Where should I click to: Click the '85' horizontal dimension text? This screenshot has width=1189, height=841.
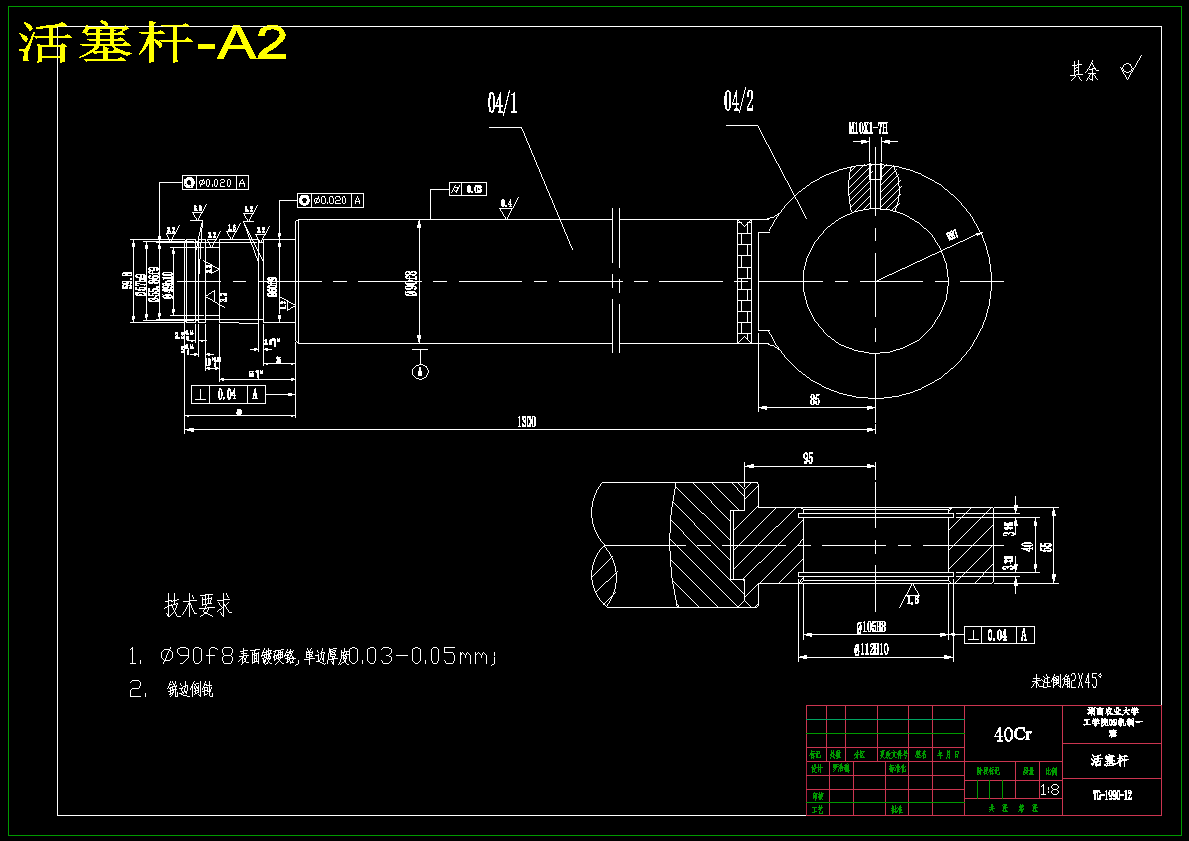(x=814, y=400)
